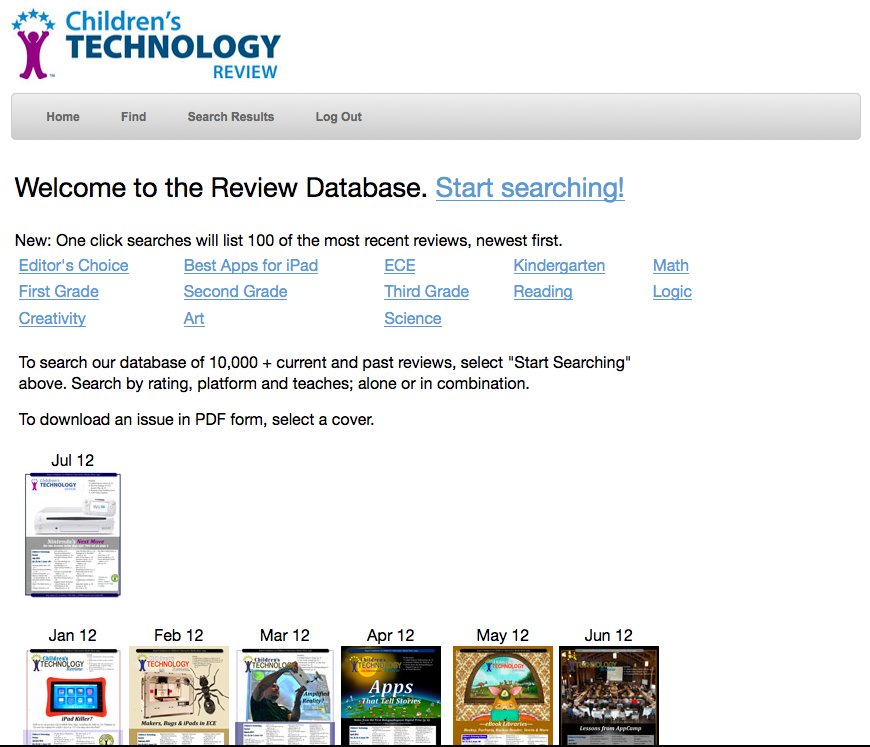Click the Science search link

pyautogui.click(x=413, y=319)
